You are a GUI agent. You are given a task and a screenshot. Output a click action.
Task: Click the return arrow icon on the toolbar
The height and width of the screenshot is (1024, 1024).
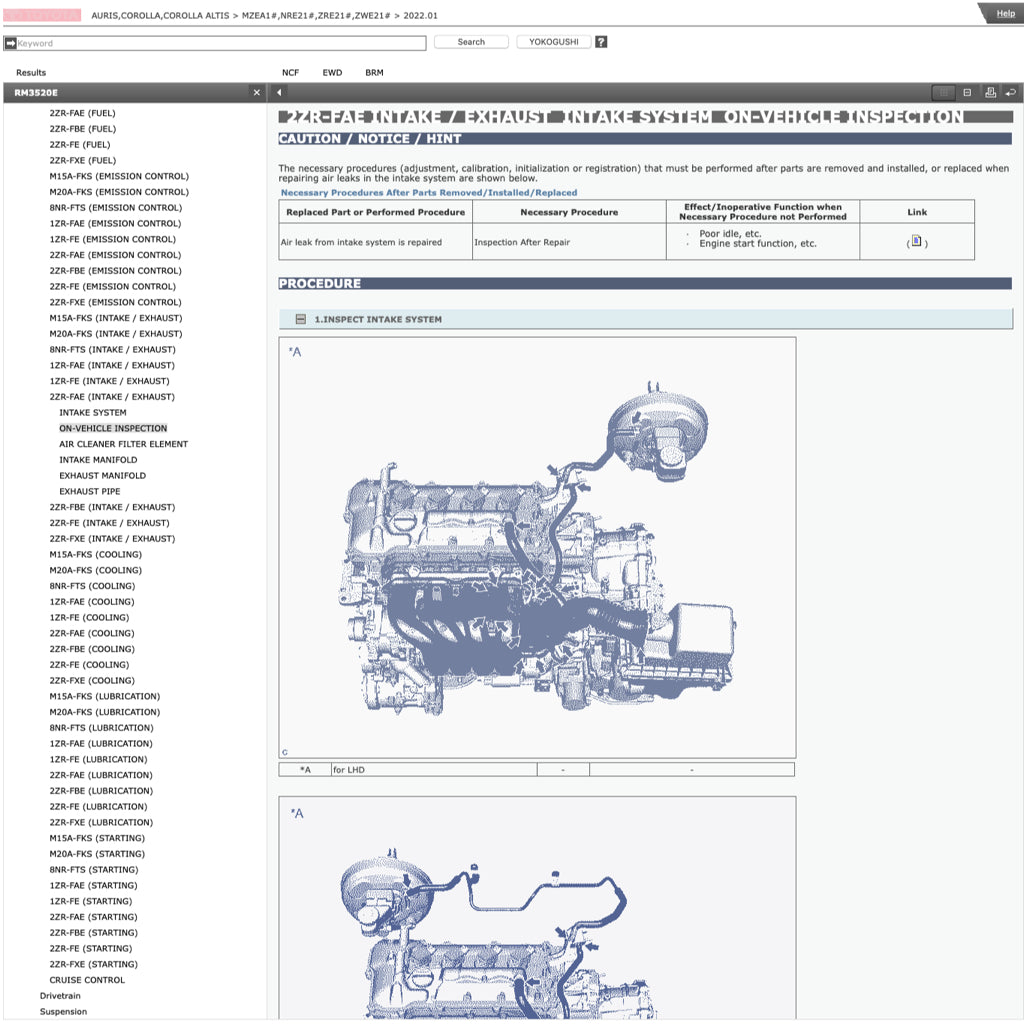point(1012,92)
